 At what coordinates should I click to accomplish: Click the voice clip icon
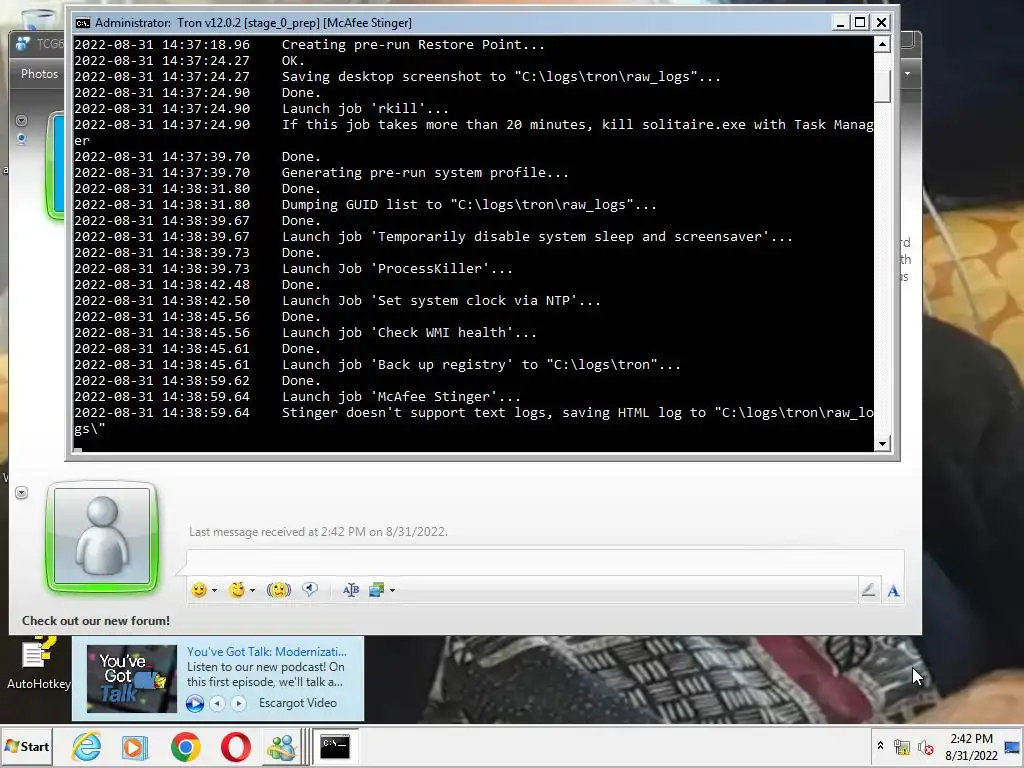point(310,590)
